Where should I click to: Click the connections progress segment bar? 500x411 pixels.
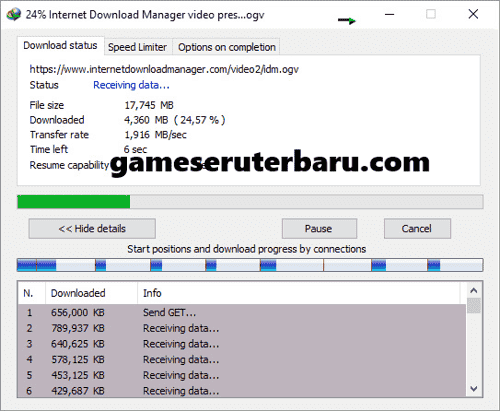point(250,265)
